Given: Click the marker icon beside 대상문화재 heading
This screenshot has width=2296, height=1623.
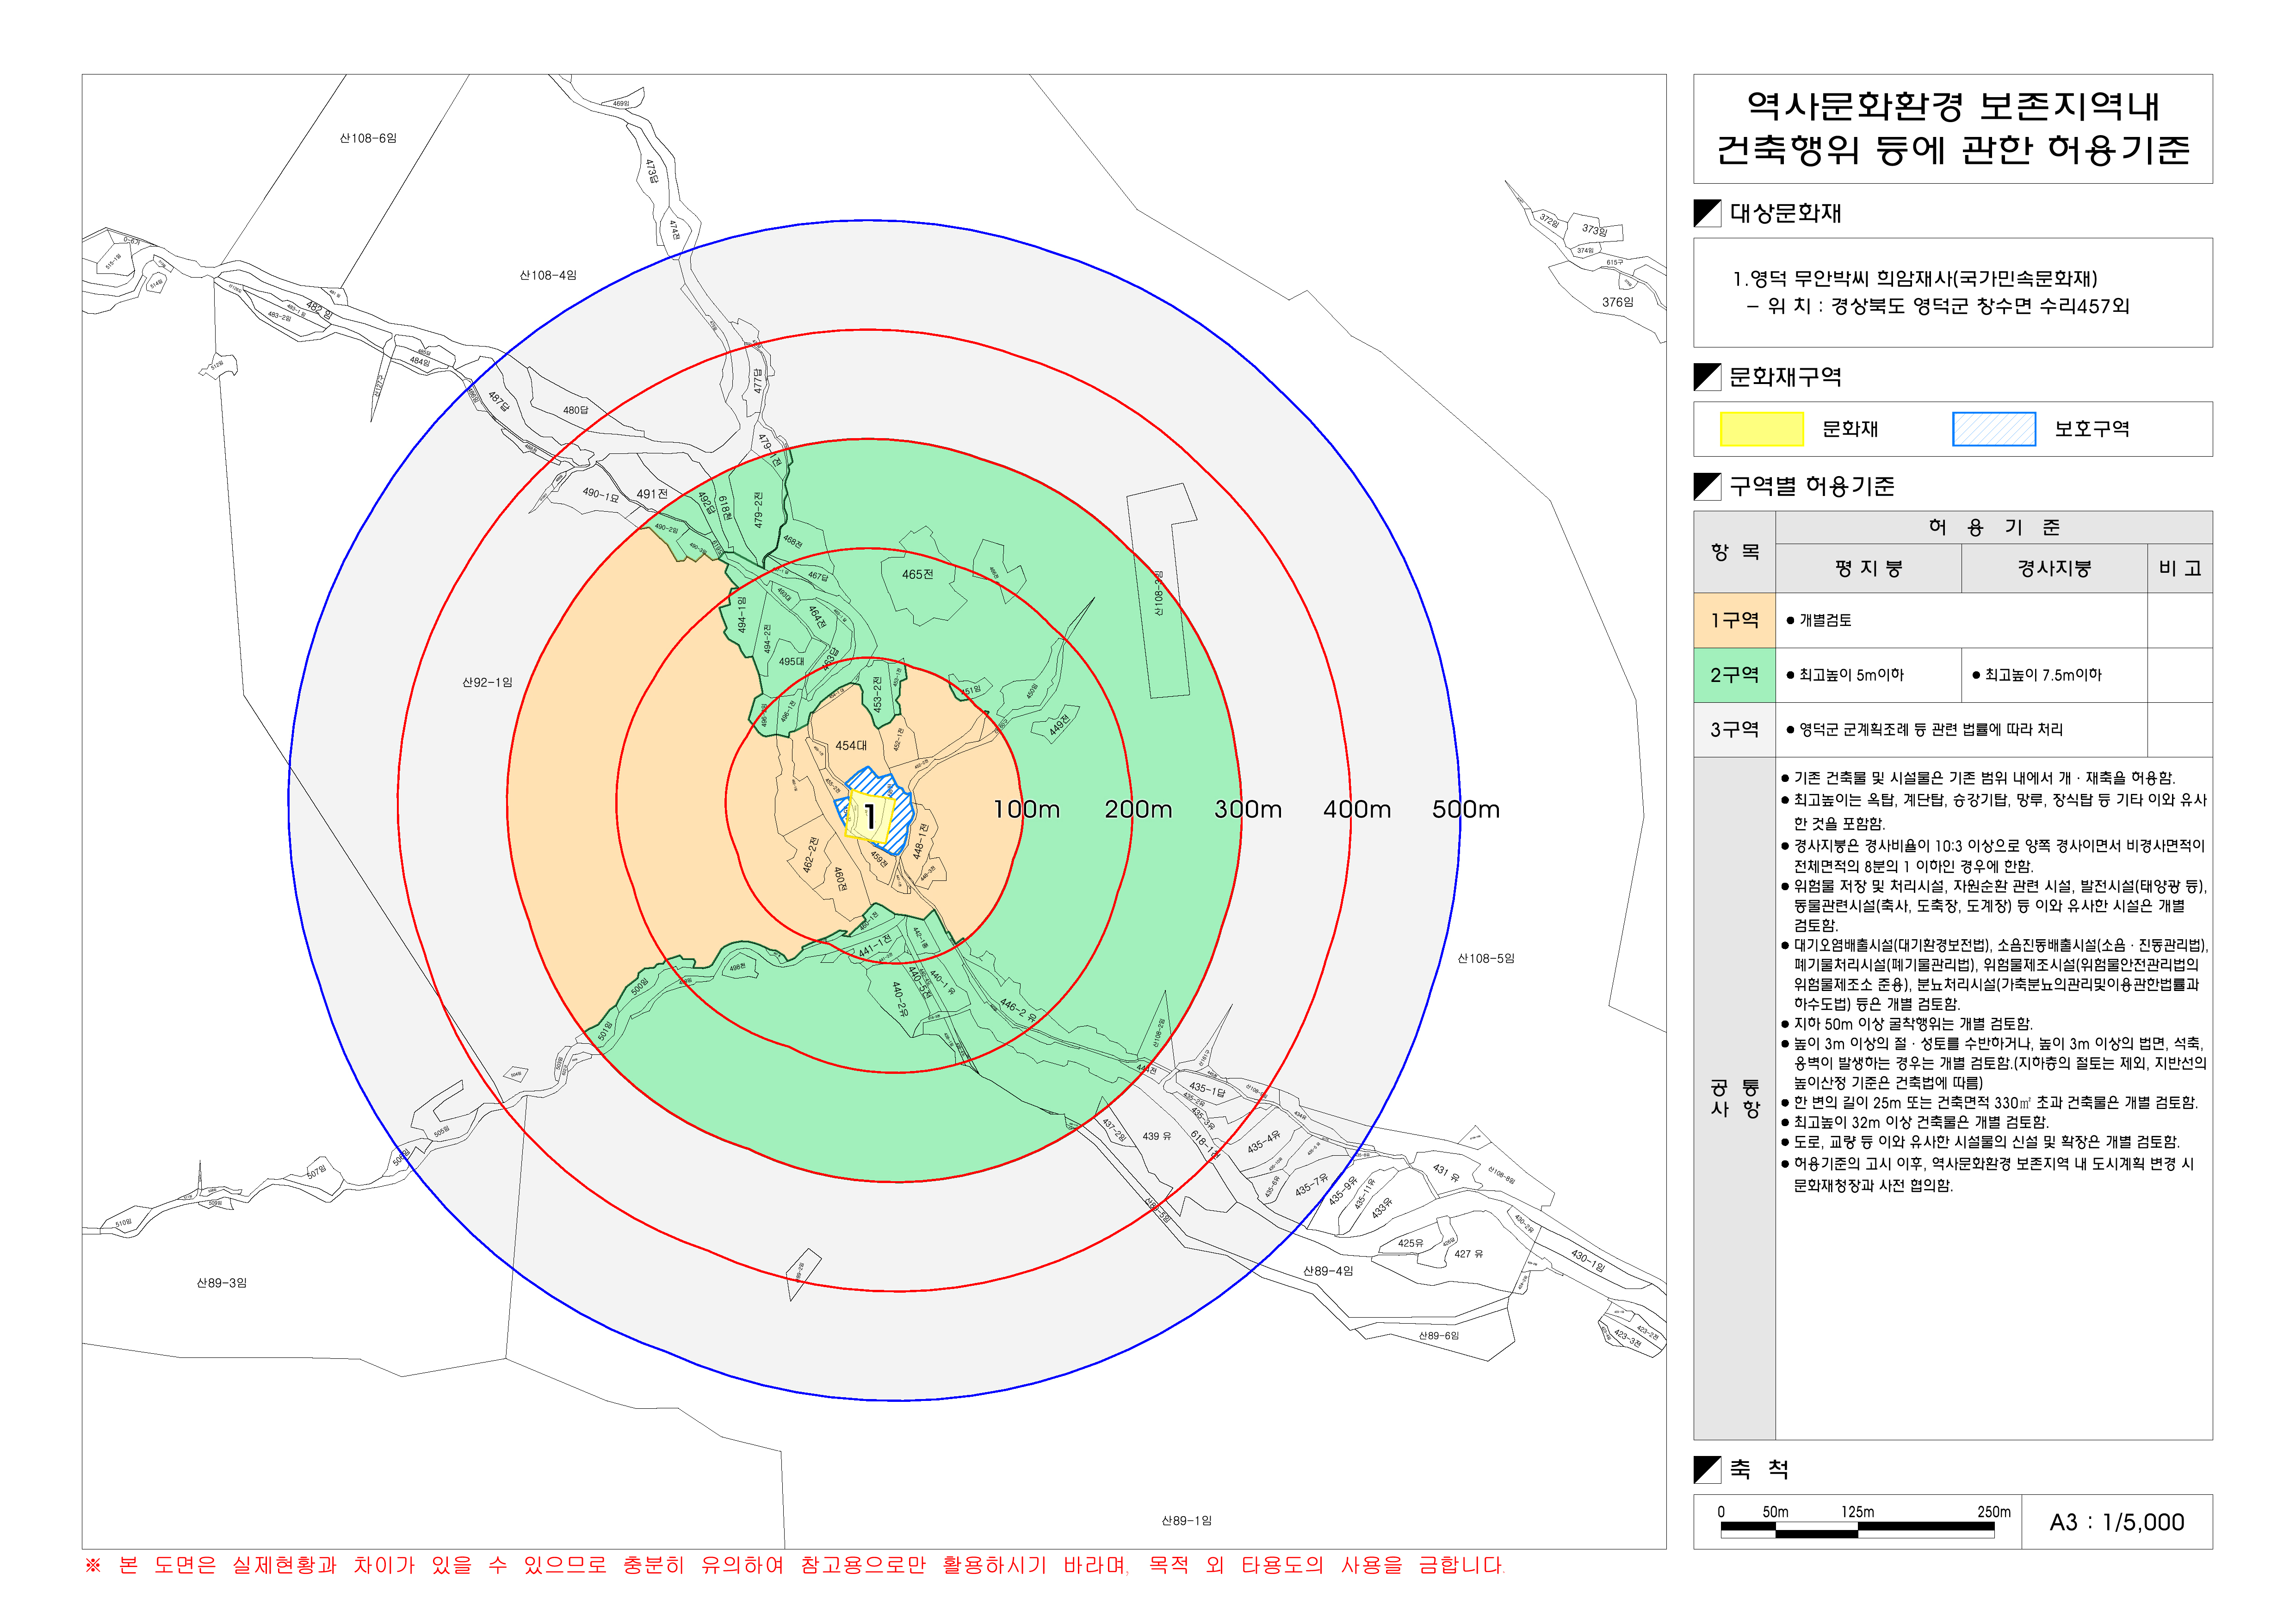Looking at the screenshot, I should (1706, 213).
